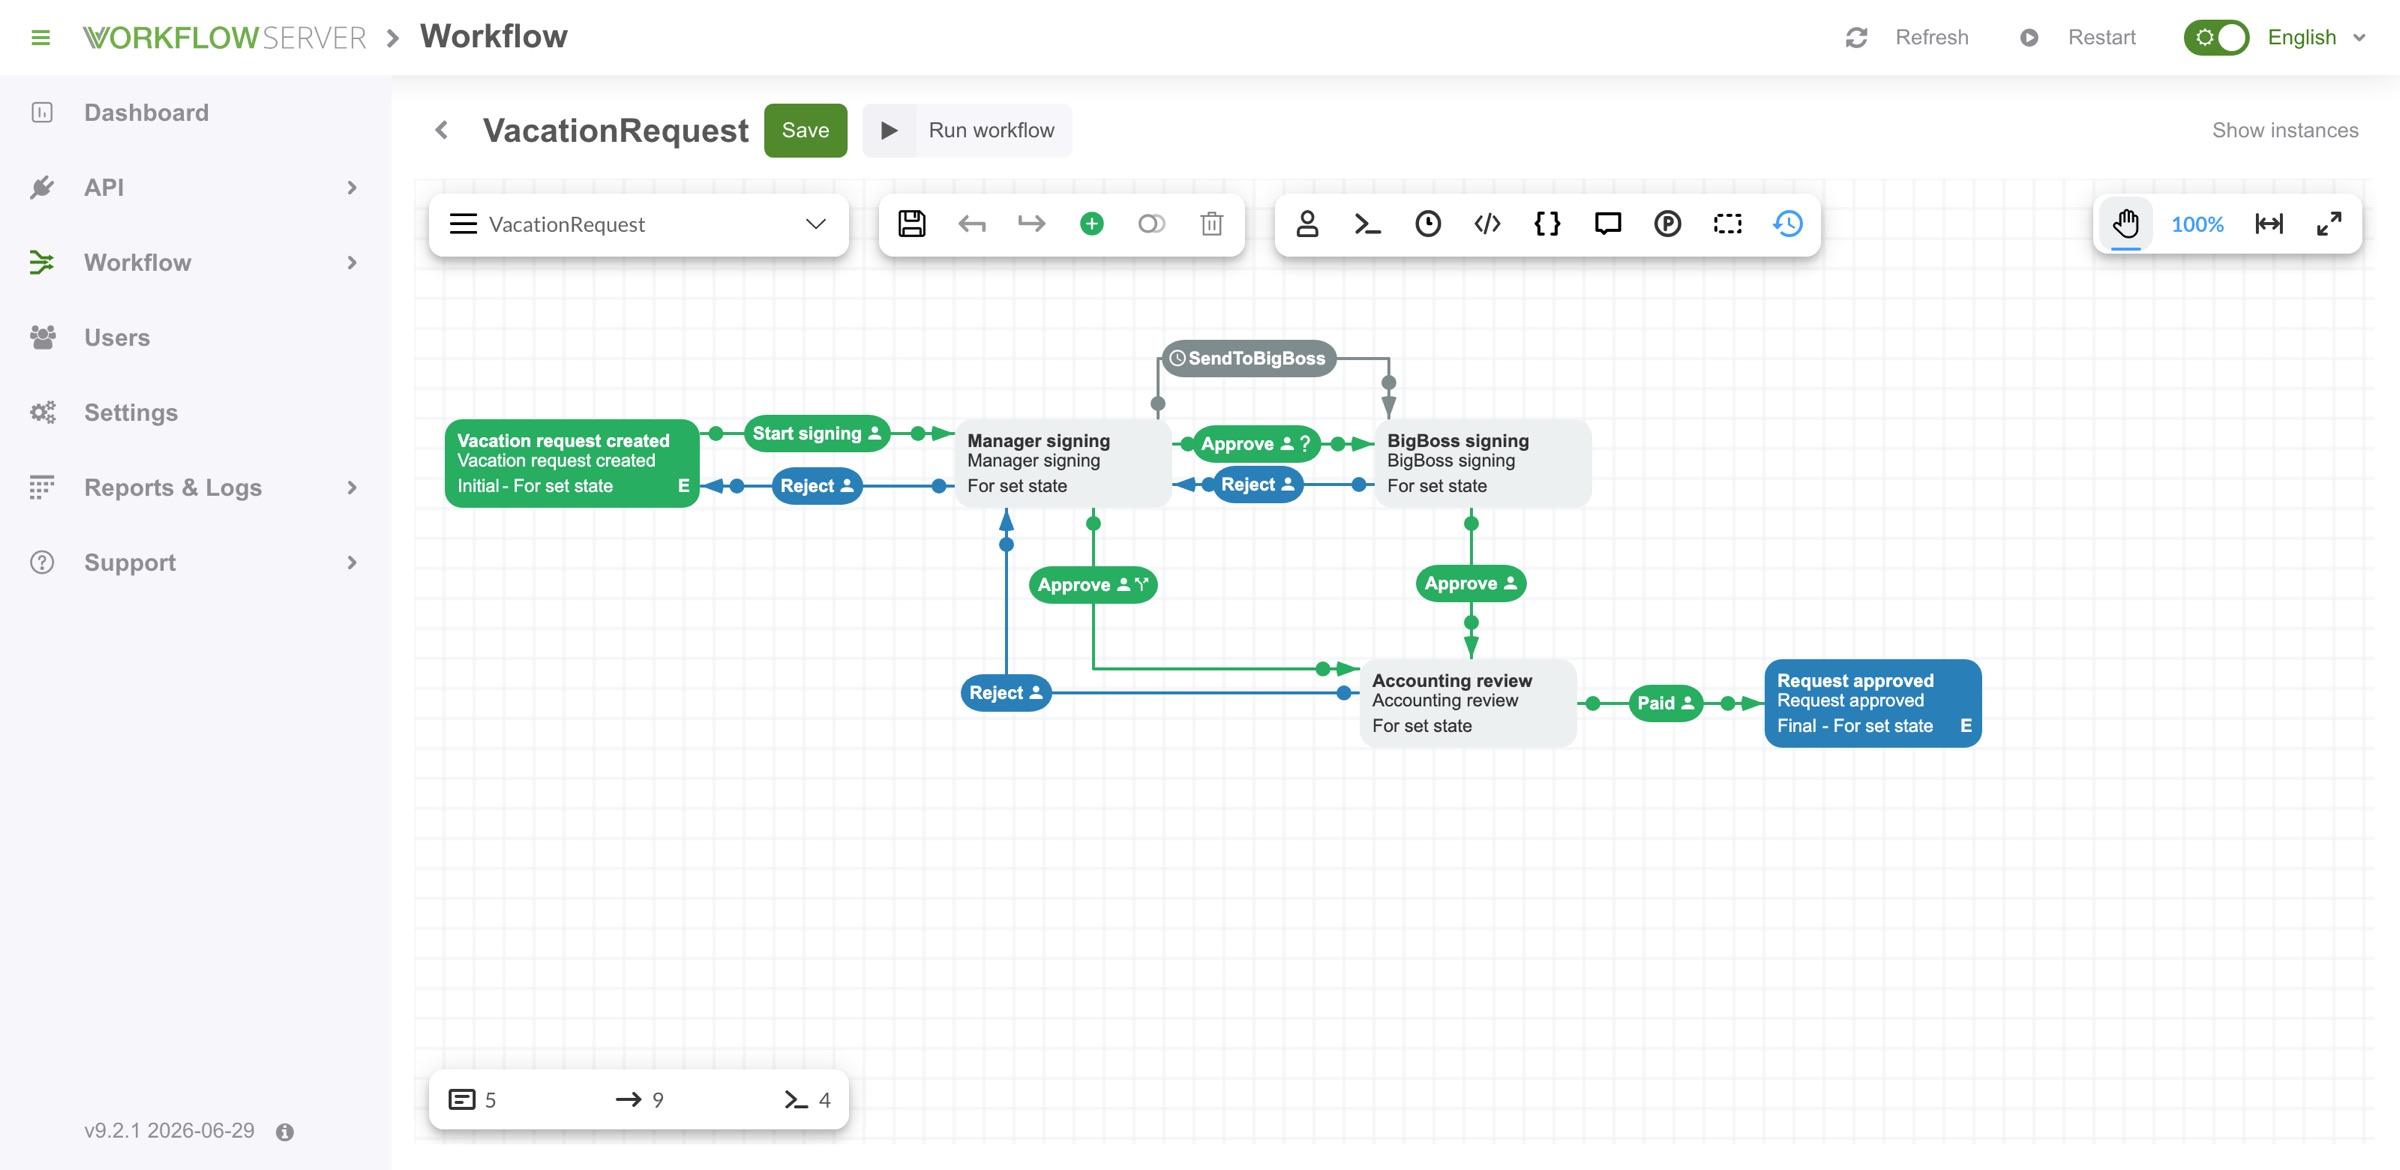Select the SendToBigBoss timer transition
This screenshot has height=1170, width=2400.
click(x=1248, y=358)
